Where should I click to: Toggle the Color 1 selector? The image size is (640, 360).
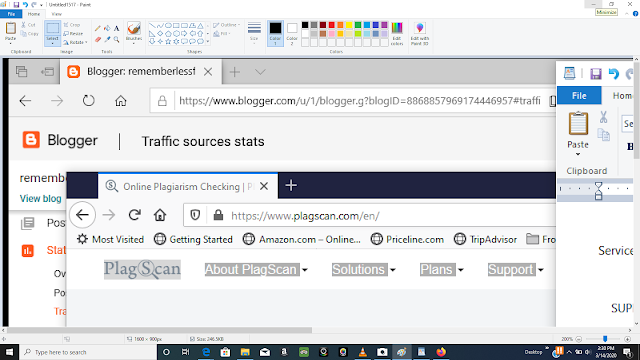275,33
